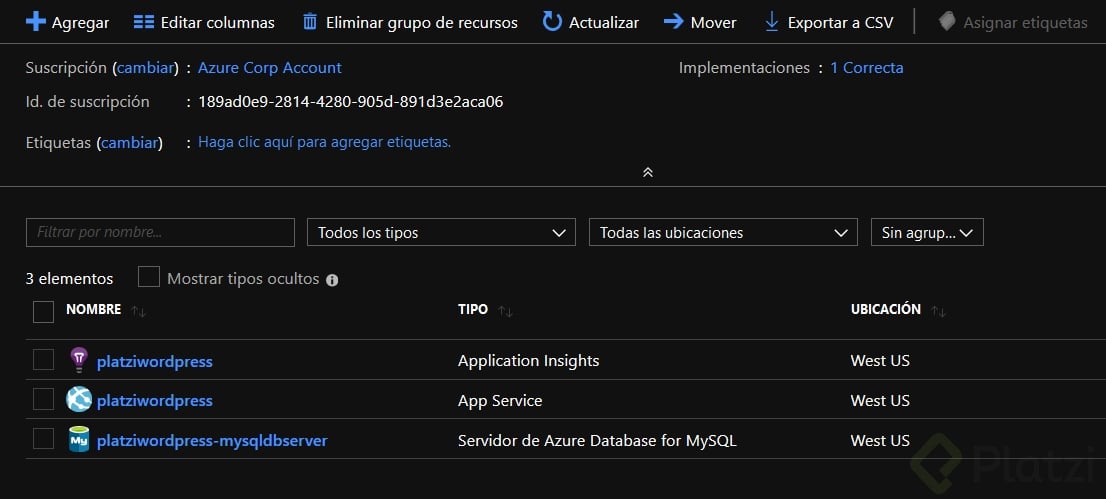Click the Exportar a CSV label

[x=840, y=23]
